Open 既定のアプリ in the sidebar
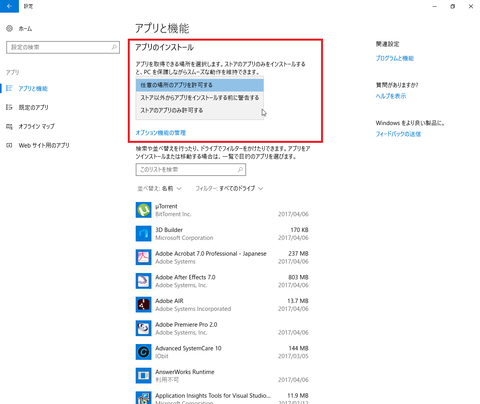The height and width of the screenshot is (404, 480). click(x=33, y=108)
